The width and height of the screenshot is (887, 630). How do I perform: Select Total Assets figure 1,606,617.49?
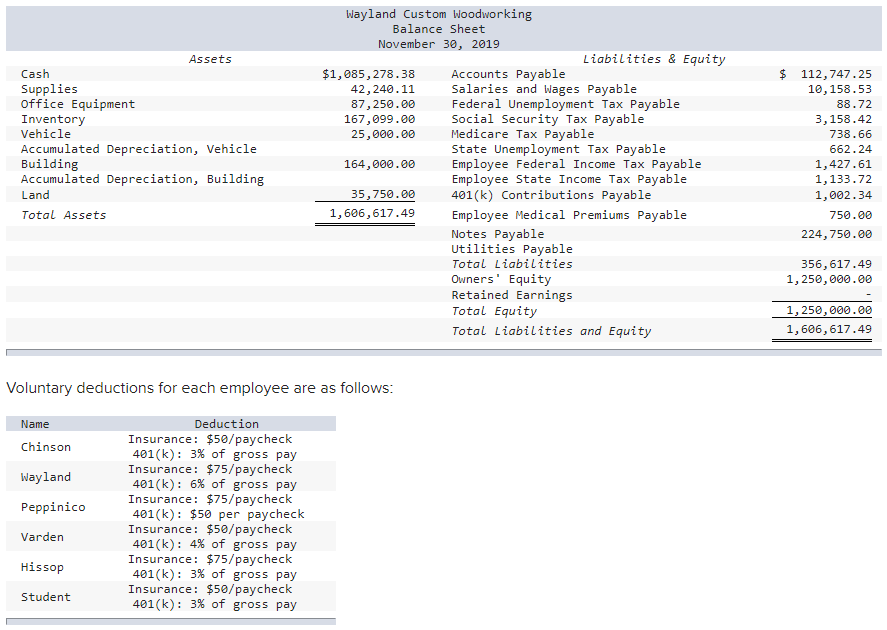[372, 213]
